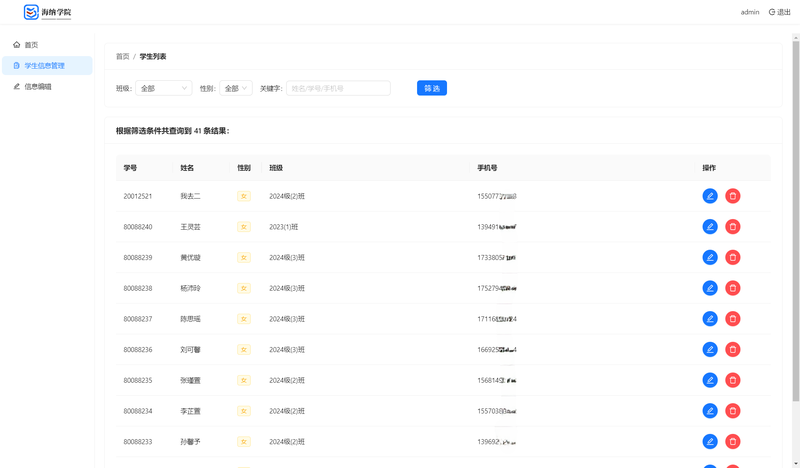Select 学生信息管理 in the sidebar
Screen dimensions: 800x468
47,65
